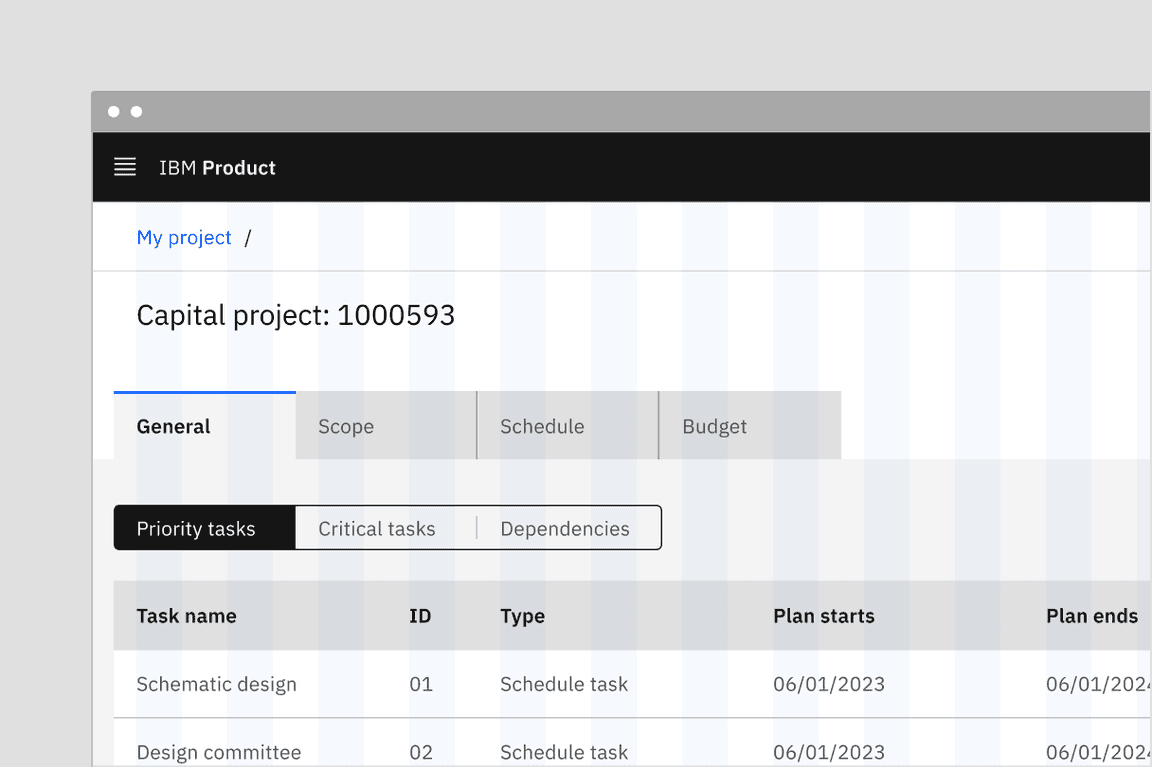Go to the Budget tab
Image resolution: width=1152 pixels, height=767 pixels.
click(750, 426)
